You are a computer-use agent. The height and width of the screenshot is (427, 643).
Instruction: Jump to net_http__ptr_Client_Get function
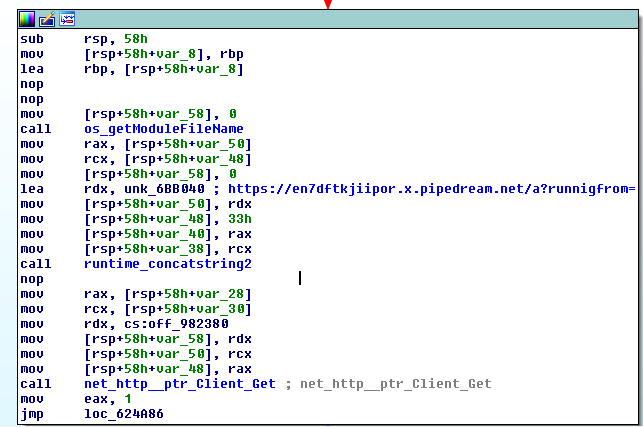pos(180,384)
